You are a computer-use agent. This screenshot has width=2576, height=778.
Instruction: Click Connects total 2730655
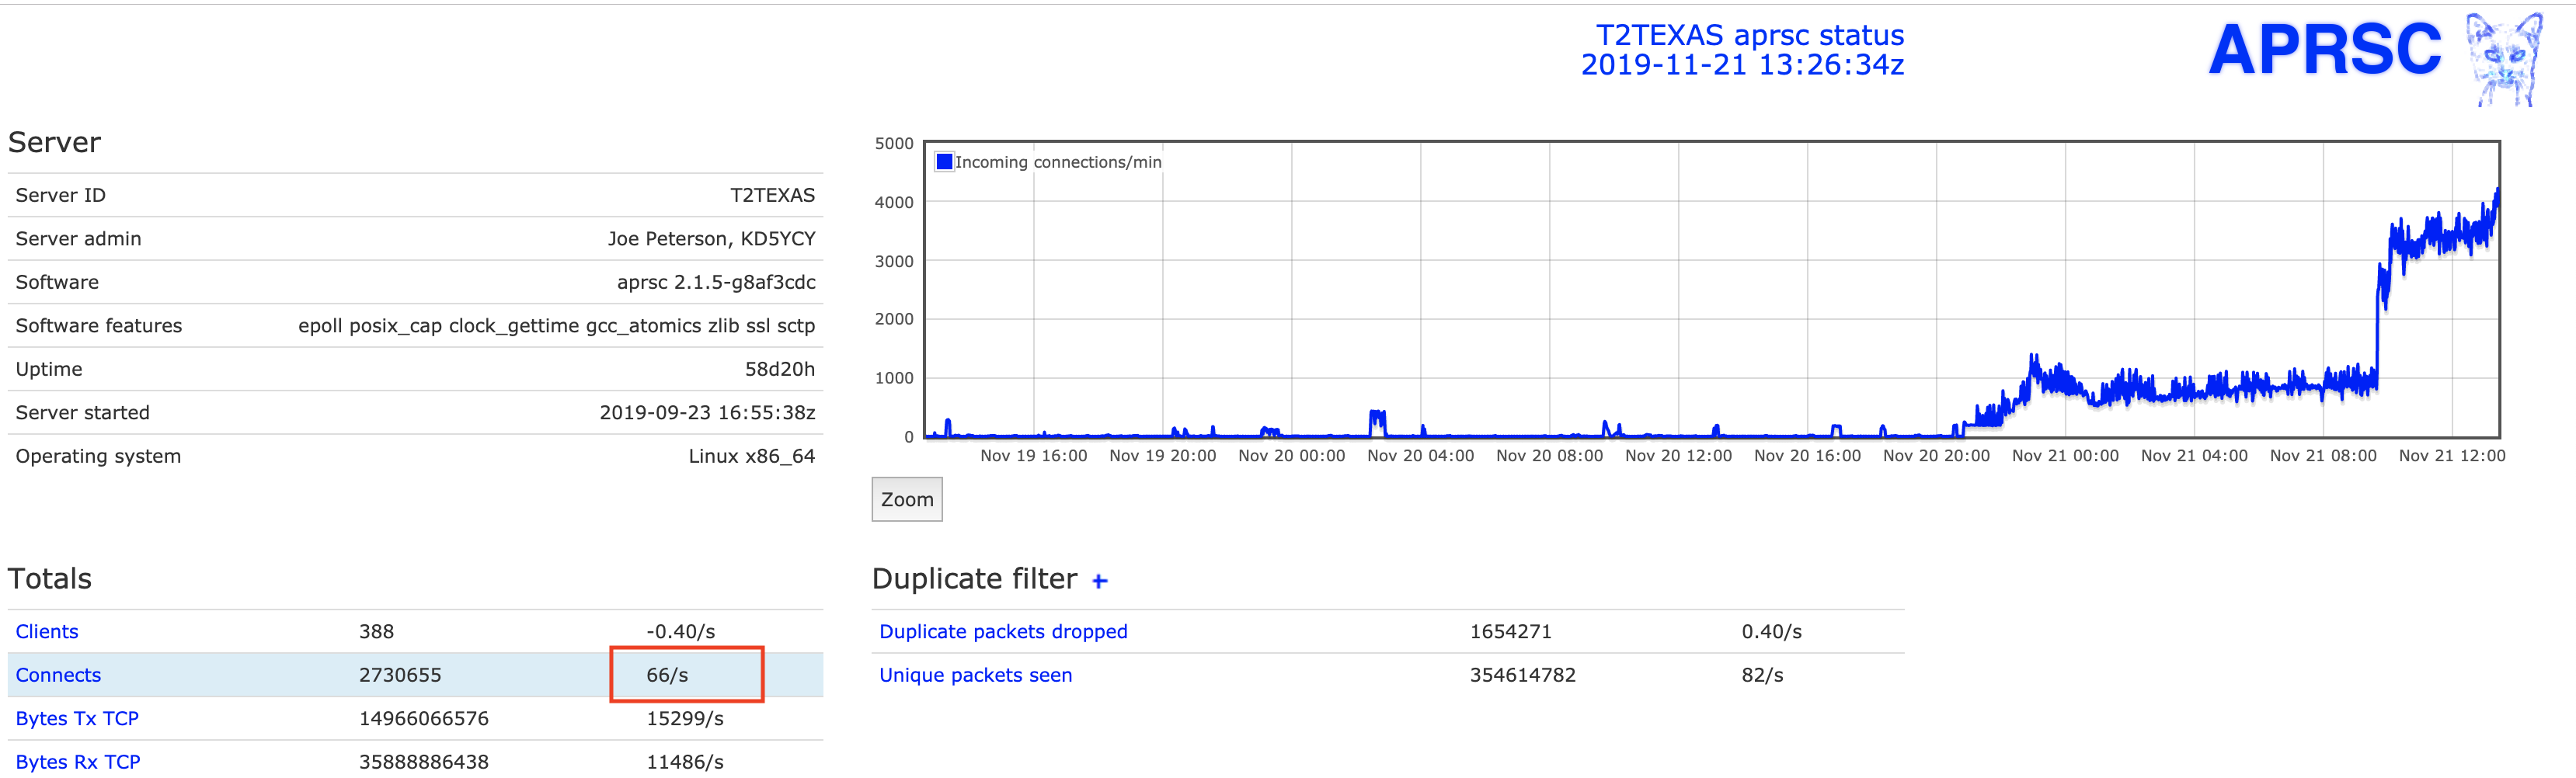pyautogui.click(x=400, y=675)
